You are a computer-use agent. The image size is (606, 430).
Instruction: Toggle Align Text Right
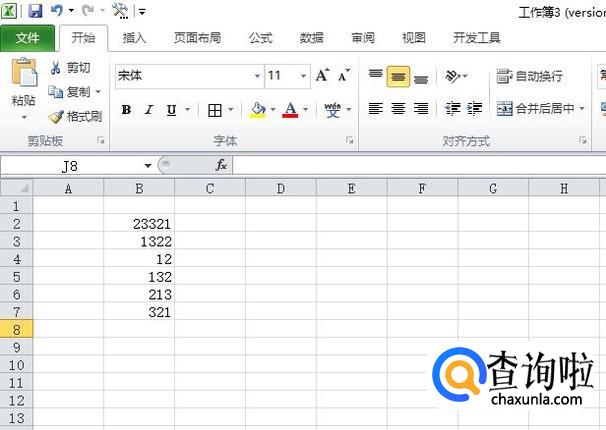point(421,109)
